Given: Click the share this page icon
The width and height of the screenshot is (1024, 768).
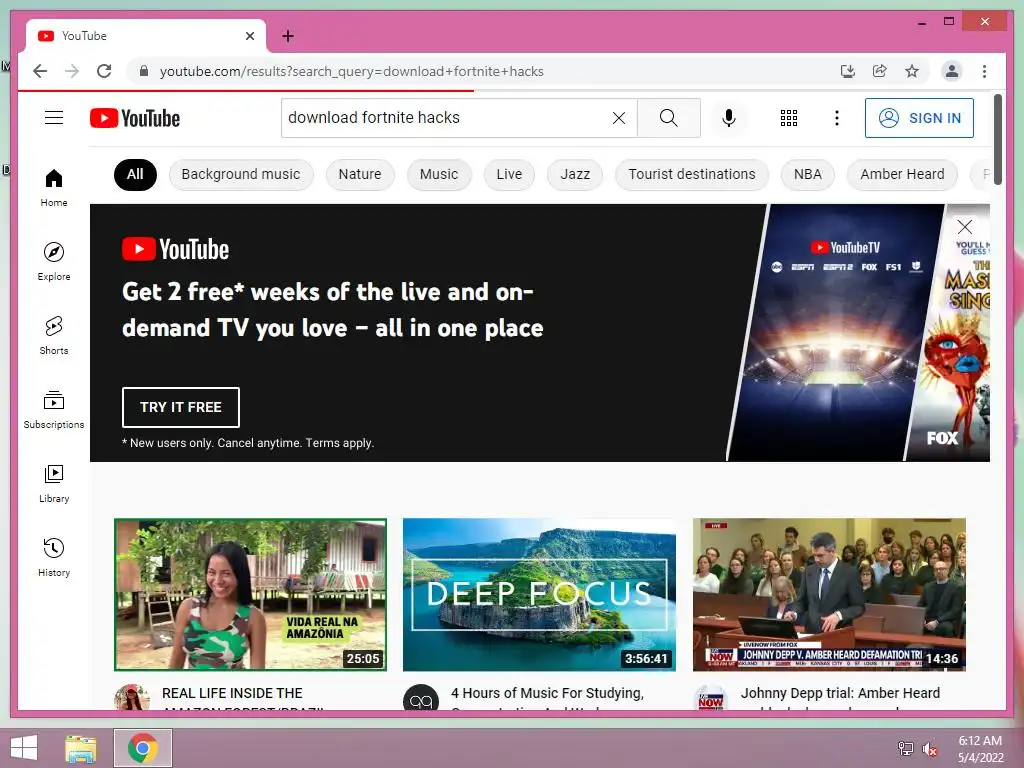Looking at the screenshot, I should [x=880, y=71].
